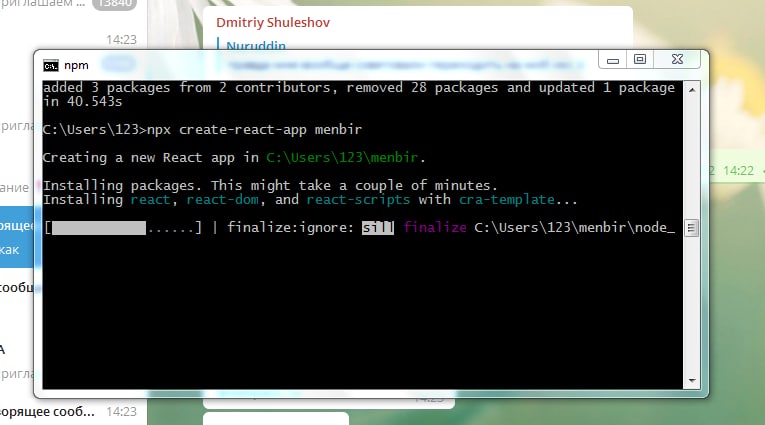Open Dmitriy Shuleshov sender name in chat
This screenshot has height=425, width=765.
[x=273, y=22]
